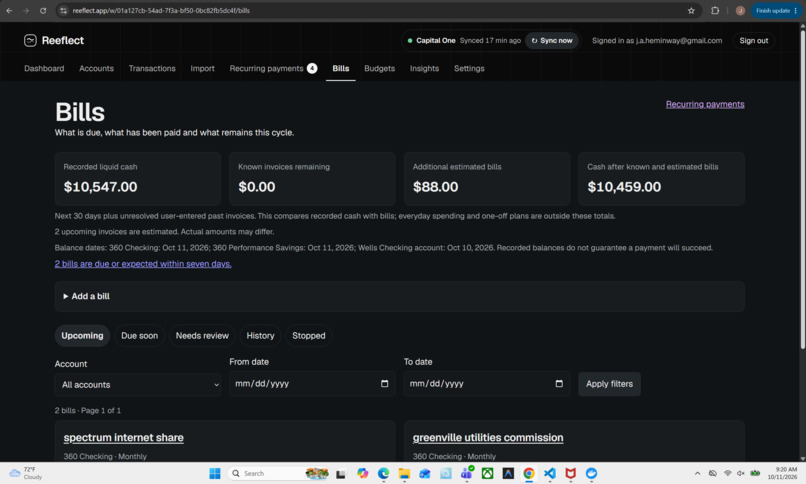Image resolution: width=806 pixels, height=484 pixels.
Task: Open the Import tab
Action: click(203, 68)
